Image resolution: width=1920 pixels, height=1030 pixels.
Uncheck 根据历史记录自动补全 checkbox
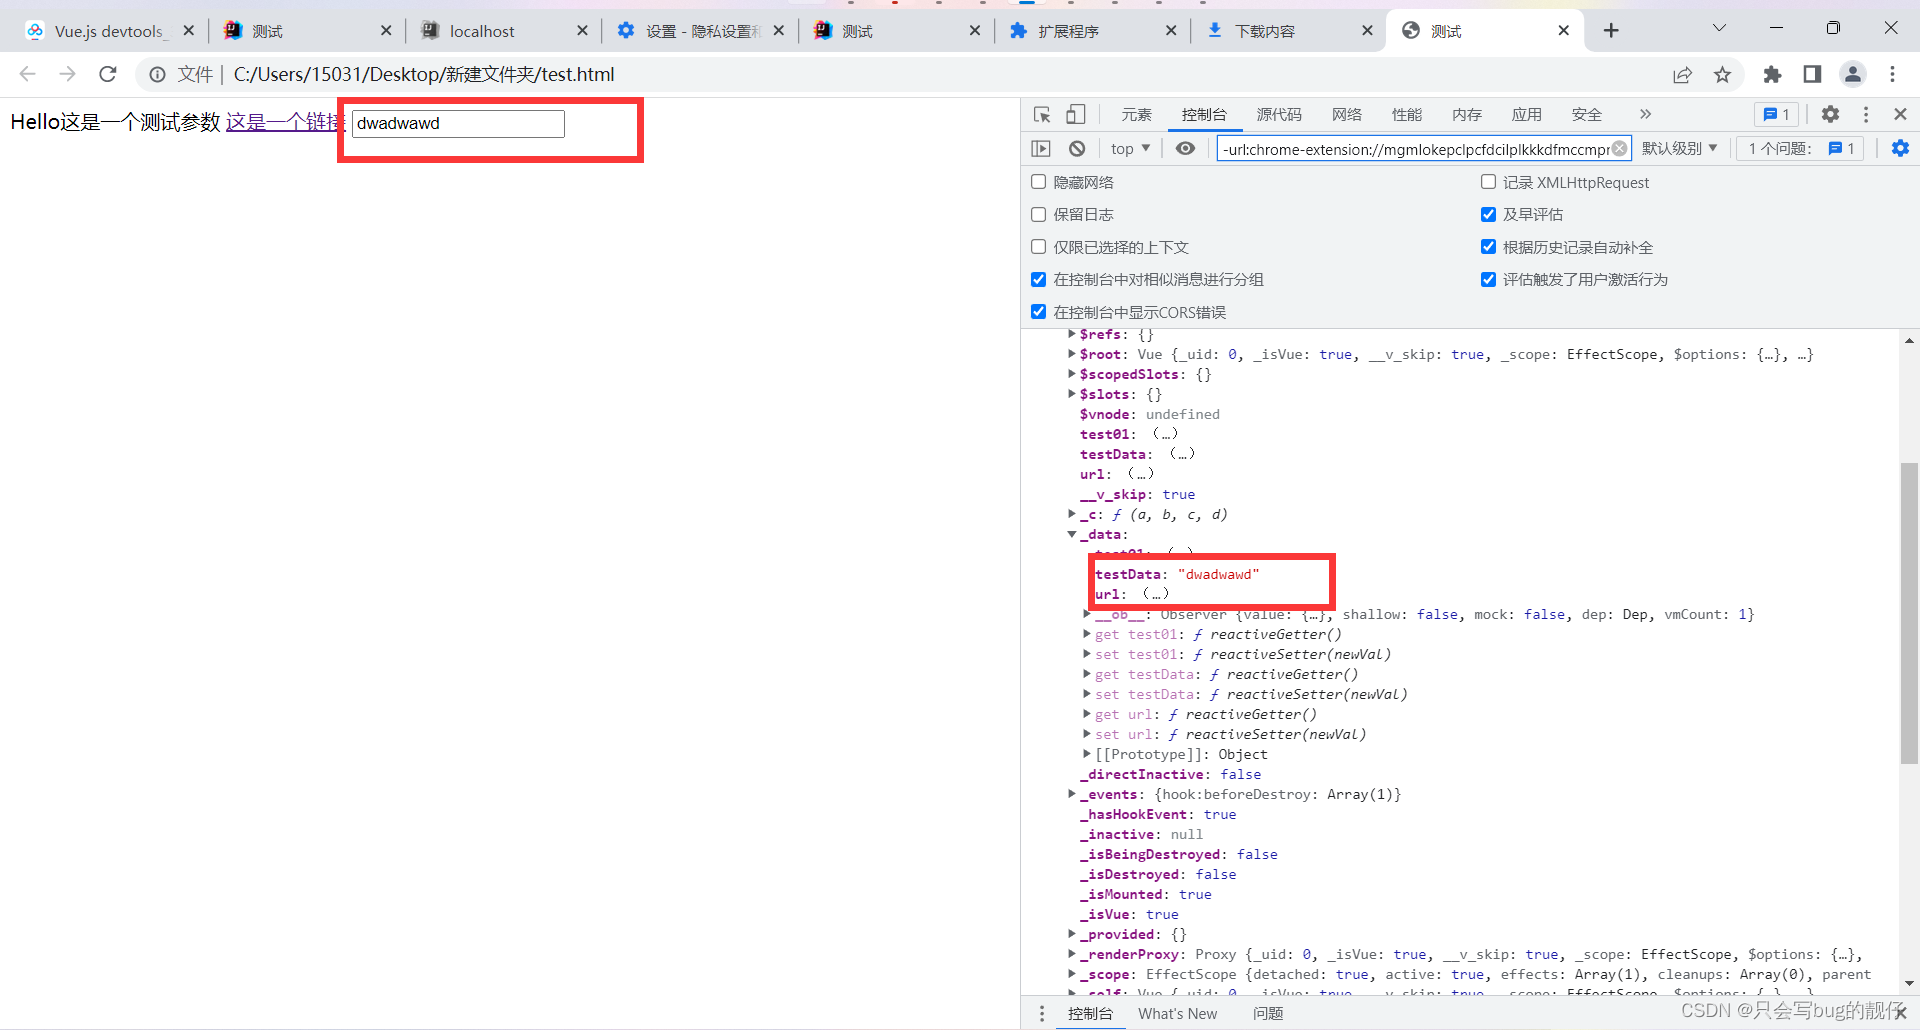tap(1488, 247)
